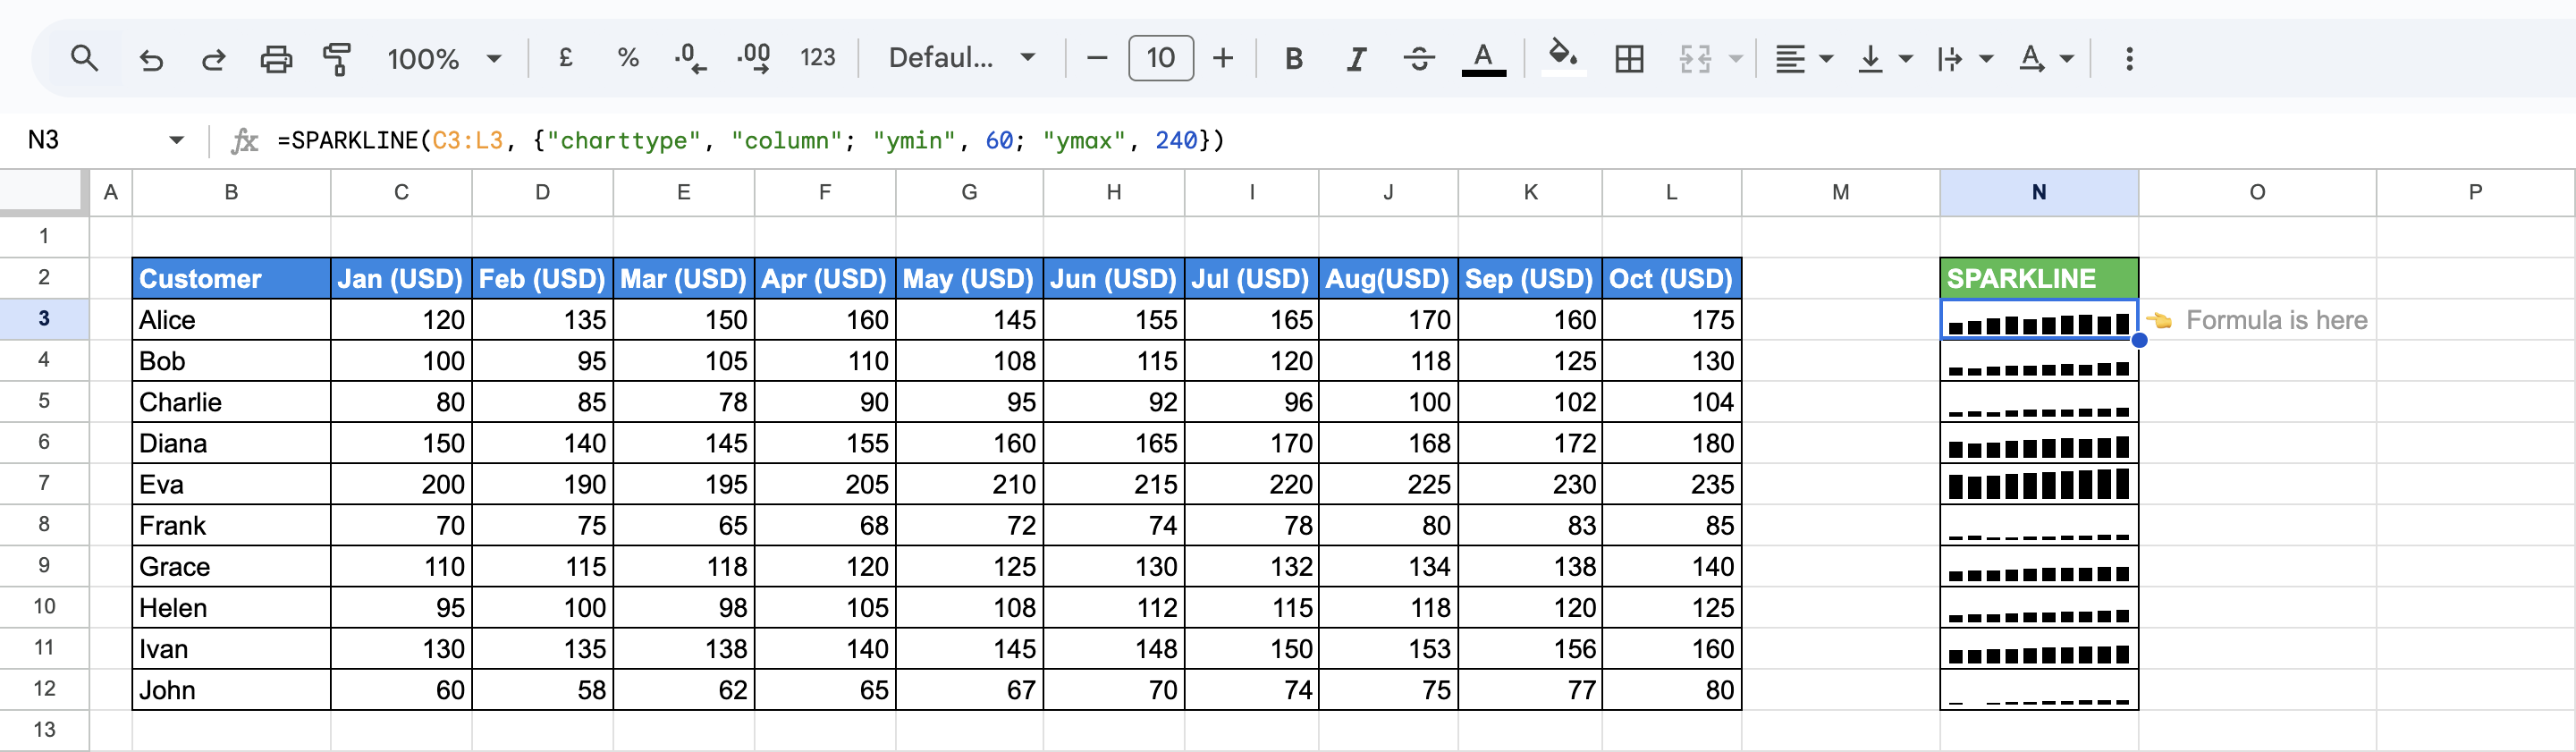Click the Customer header cell
2576x752 pixels.
231,278
